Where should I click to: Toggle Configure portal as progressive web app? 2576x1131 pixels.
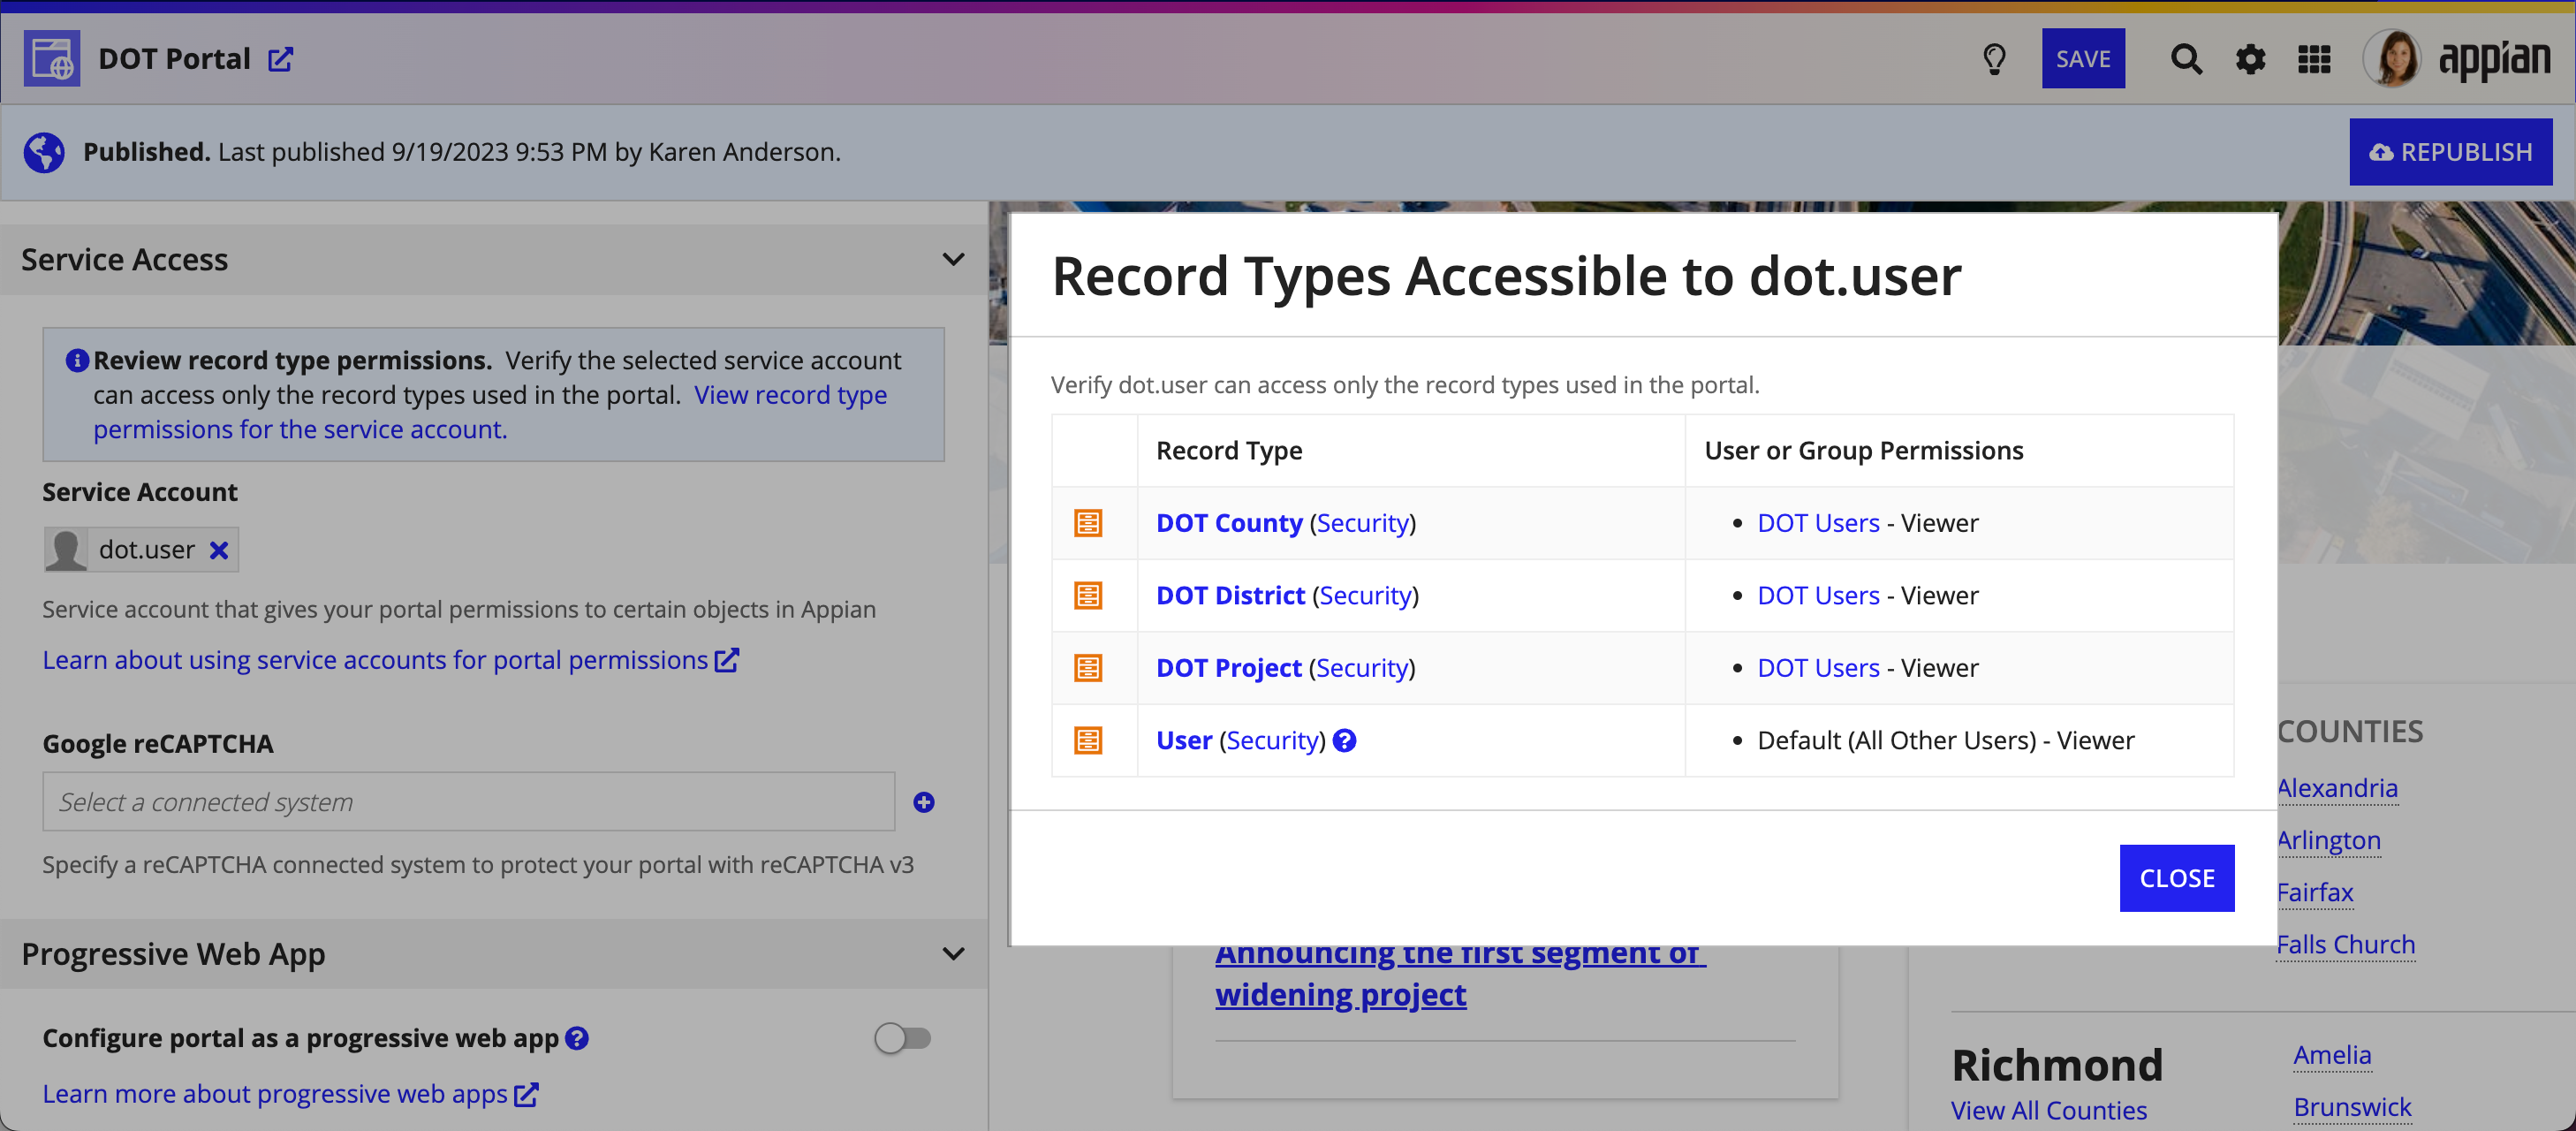[x=902, y=1038]
